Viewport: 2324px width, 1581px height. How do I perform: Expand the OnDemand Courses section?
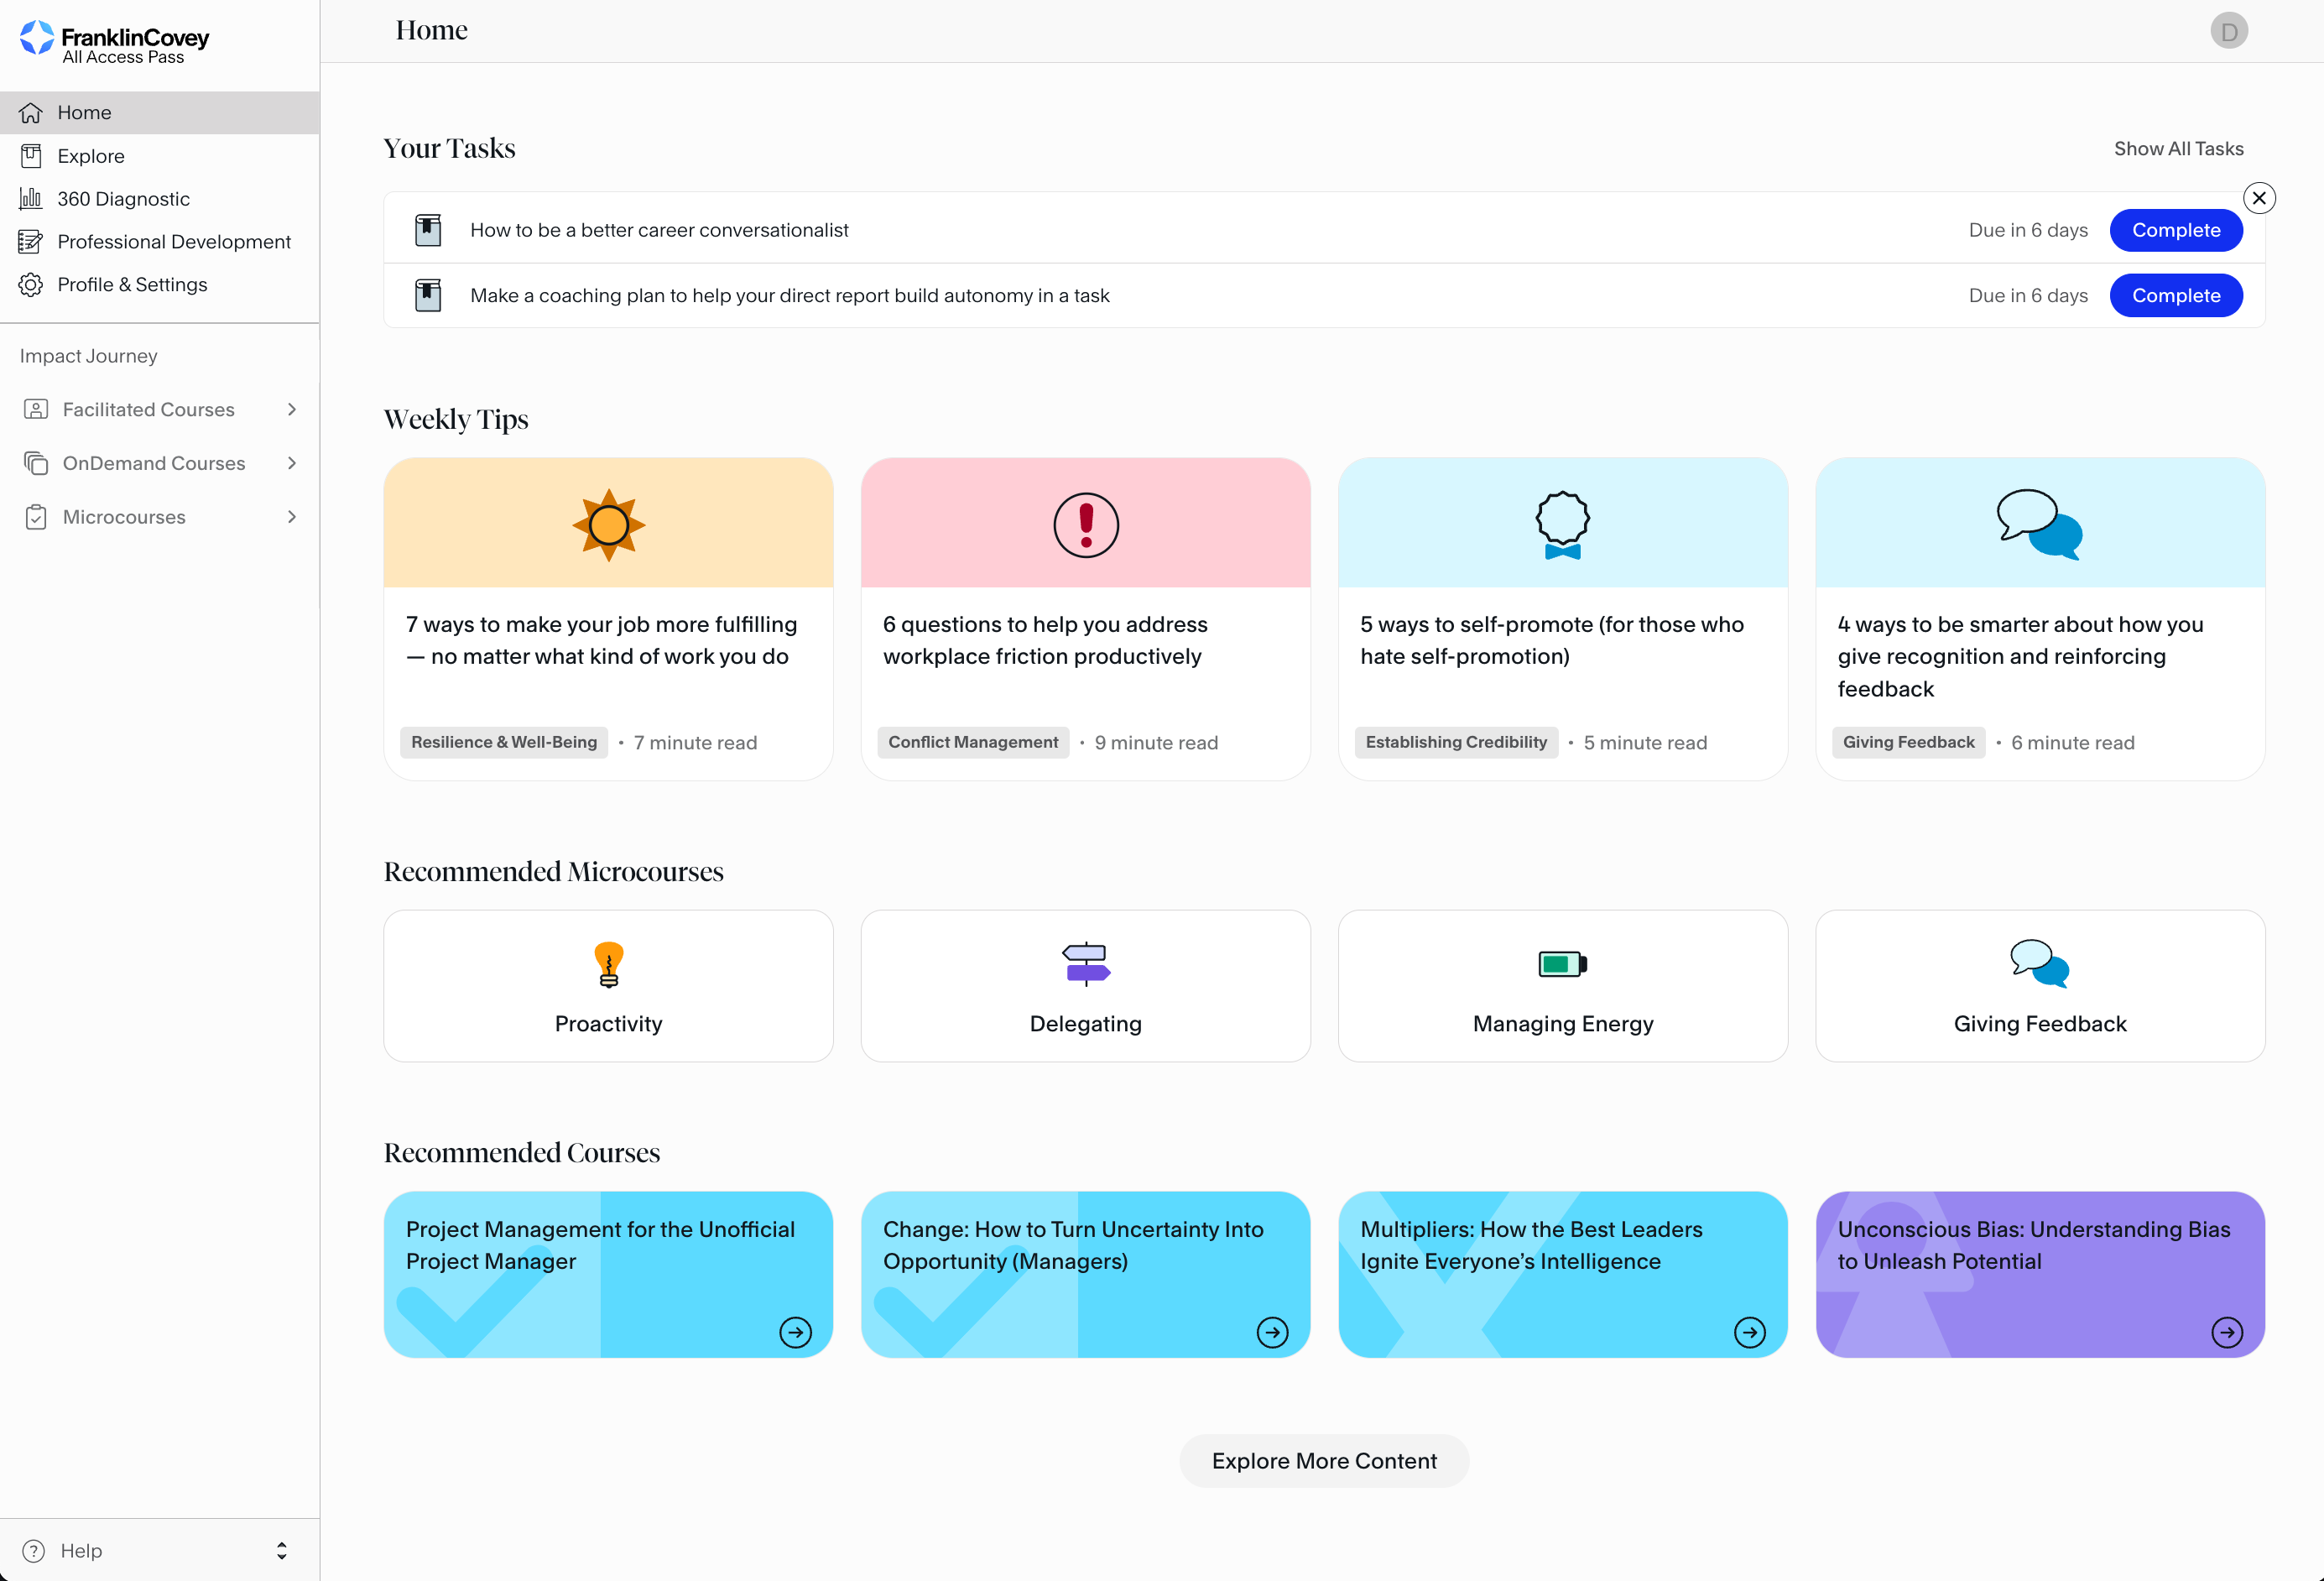(x=291, y=463)
